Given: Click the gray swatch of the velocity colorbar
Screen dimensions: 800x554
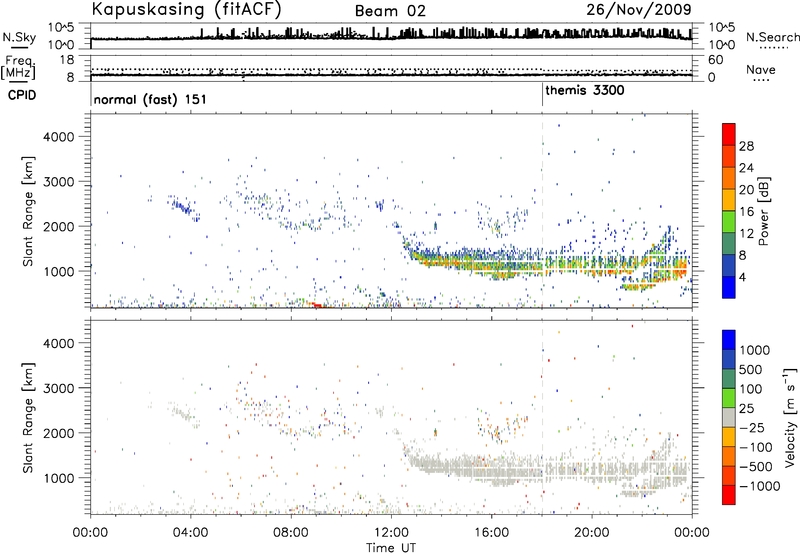Looking at the screenshot, I should click(729, 418).
